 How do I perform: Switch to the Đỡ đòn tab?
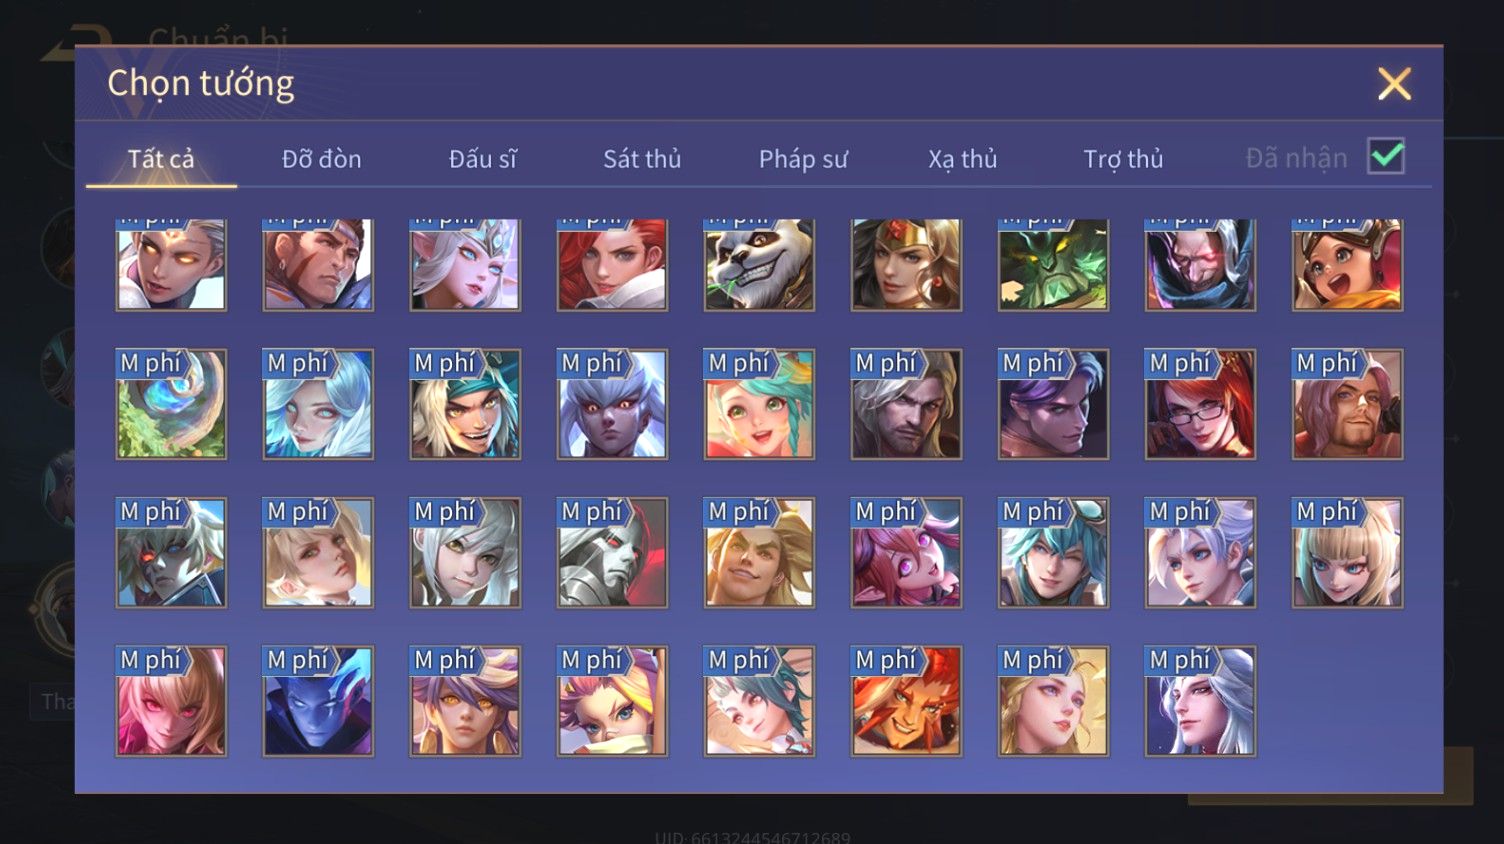pyautogui.click(x=321, y=159)
